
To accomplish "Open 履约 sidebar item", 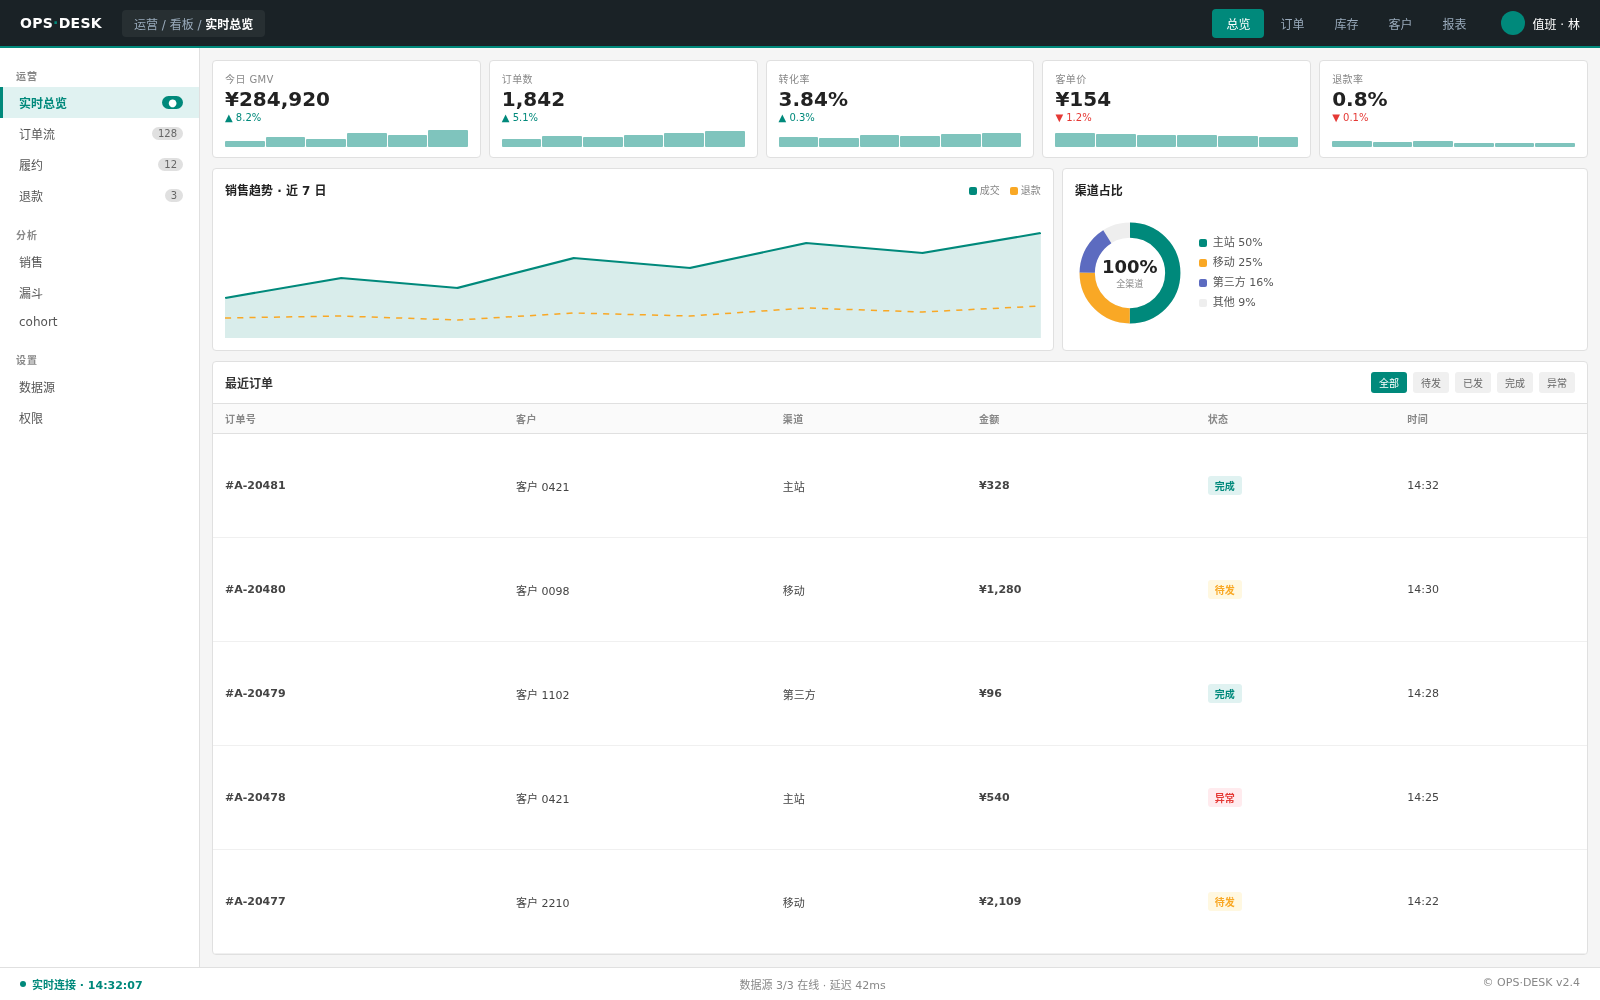I will (100, 165).
